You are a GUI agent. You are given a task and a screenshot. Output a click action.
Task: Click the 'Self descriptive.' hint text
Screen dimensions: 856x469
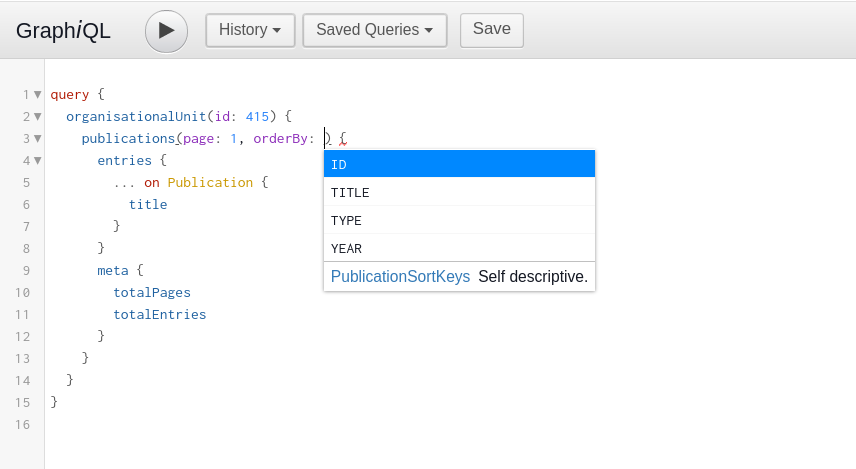pyautogui.click(x=533, y=276)
